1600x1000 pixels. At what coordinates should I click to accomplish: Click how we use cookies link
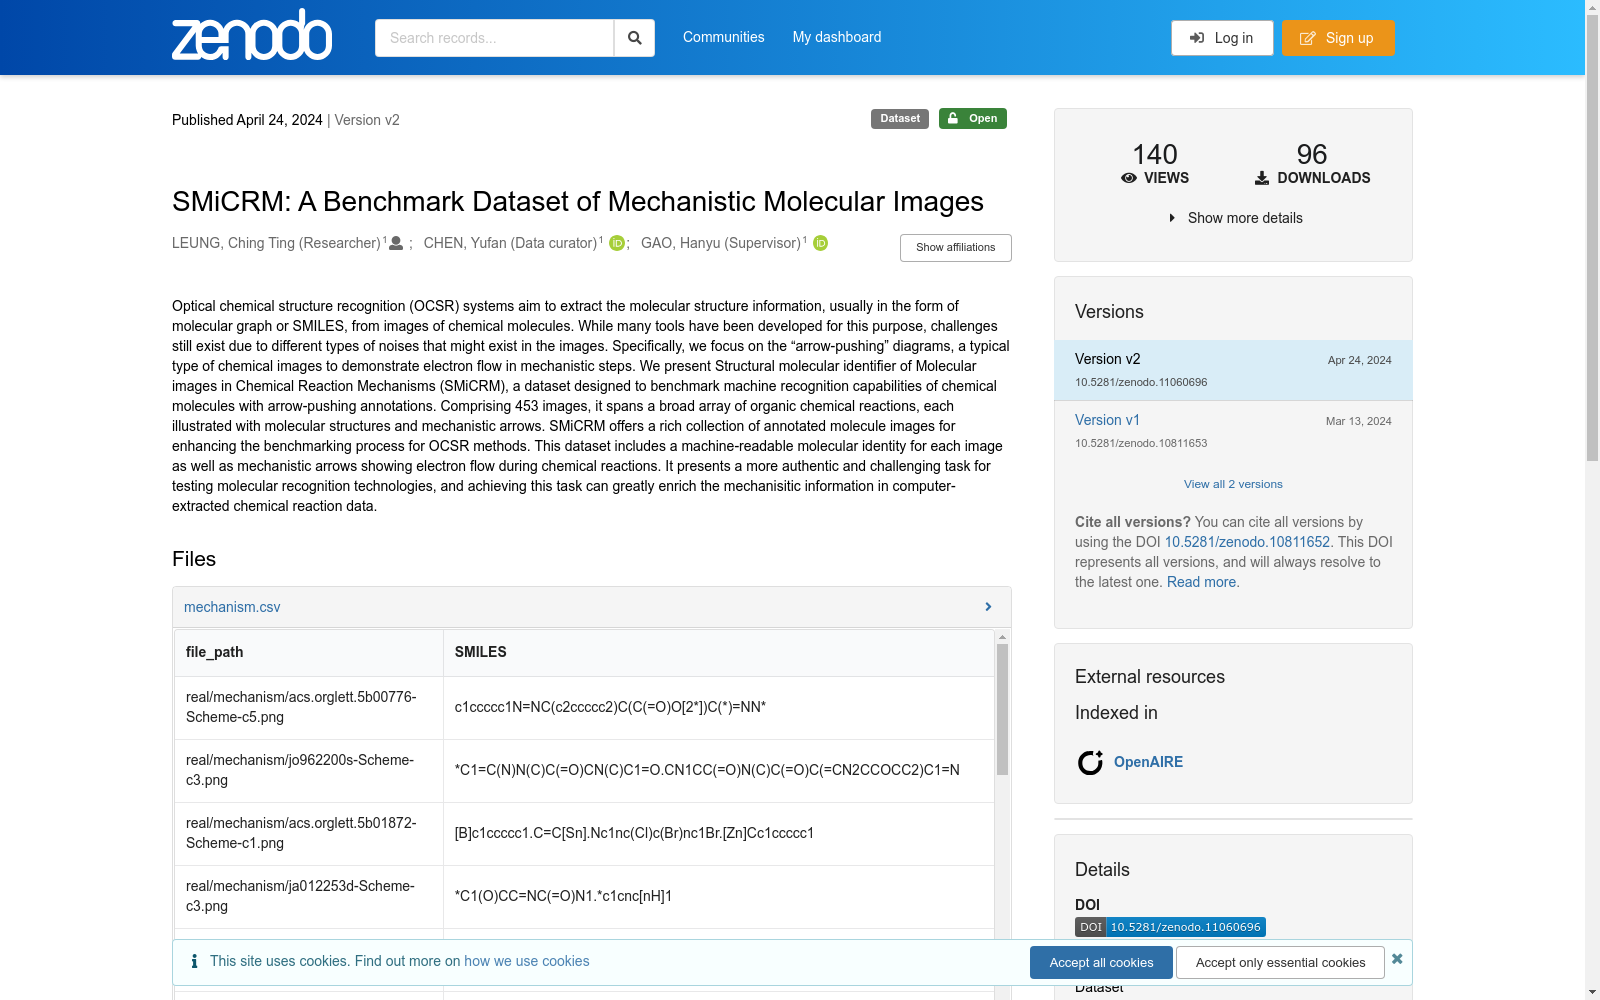tap(527, 961)
